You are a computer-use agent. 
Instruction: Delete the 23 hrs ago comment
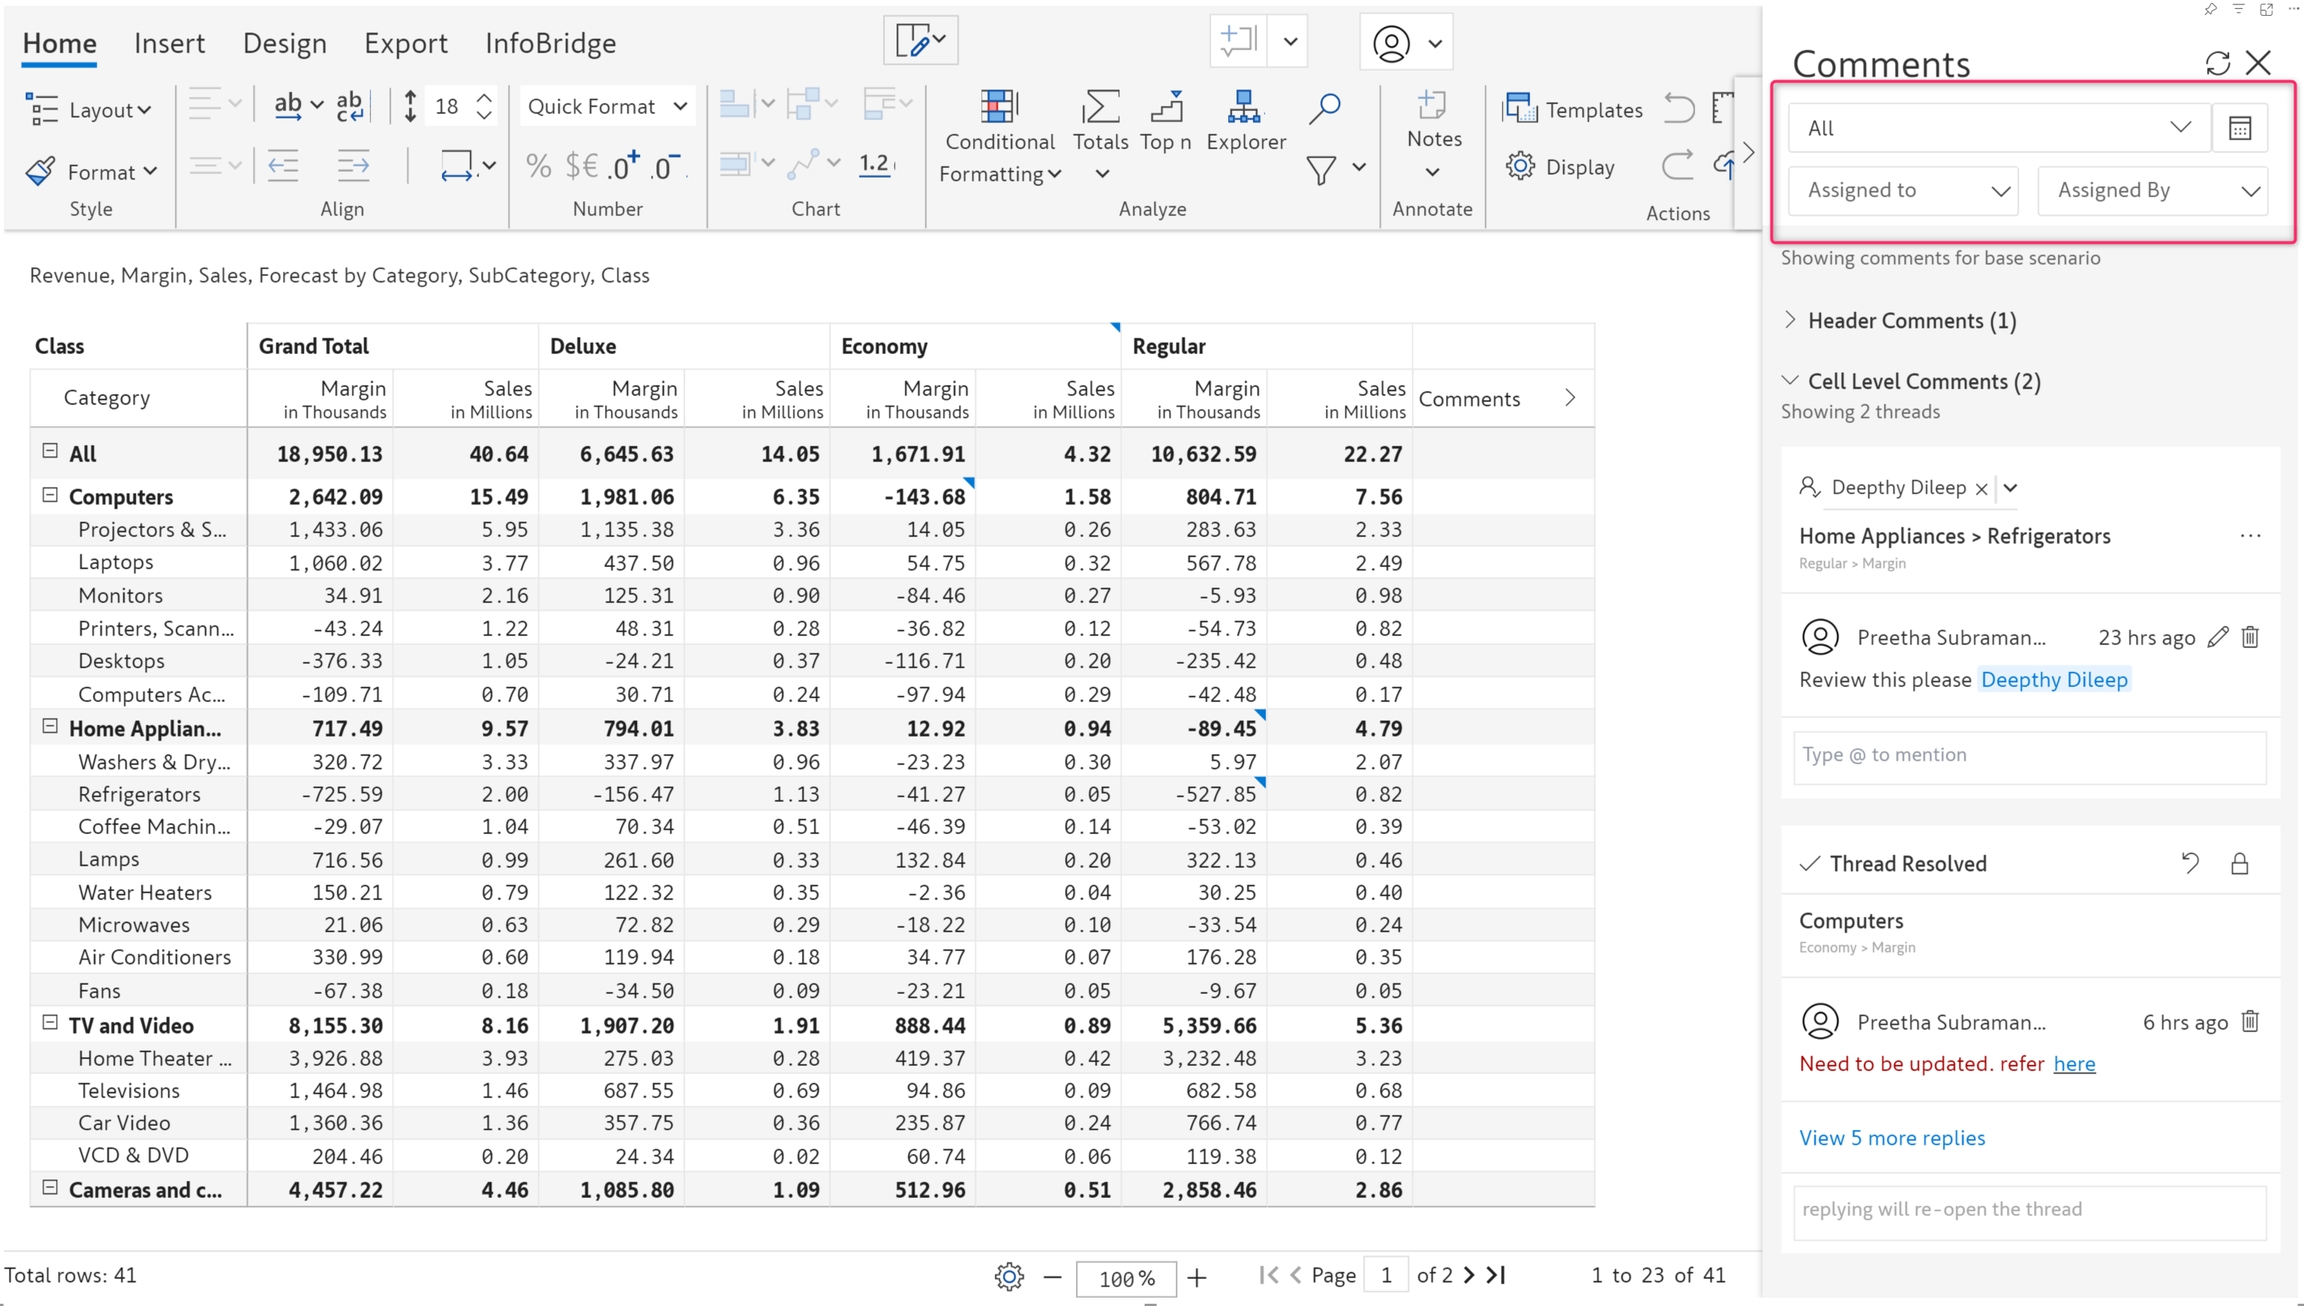tap(2250, 637)
